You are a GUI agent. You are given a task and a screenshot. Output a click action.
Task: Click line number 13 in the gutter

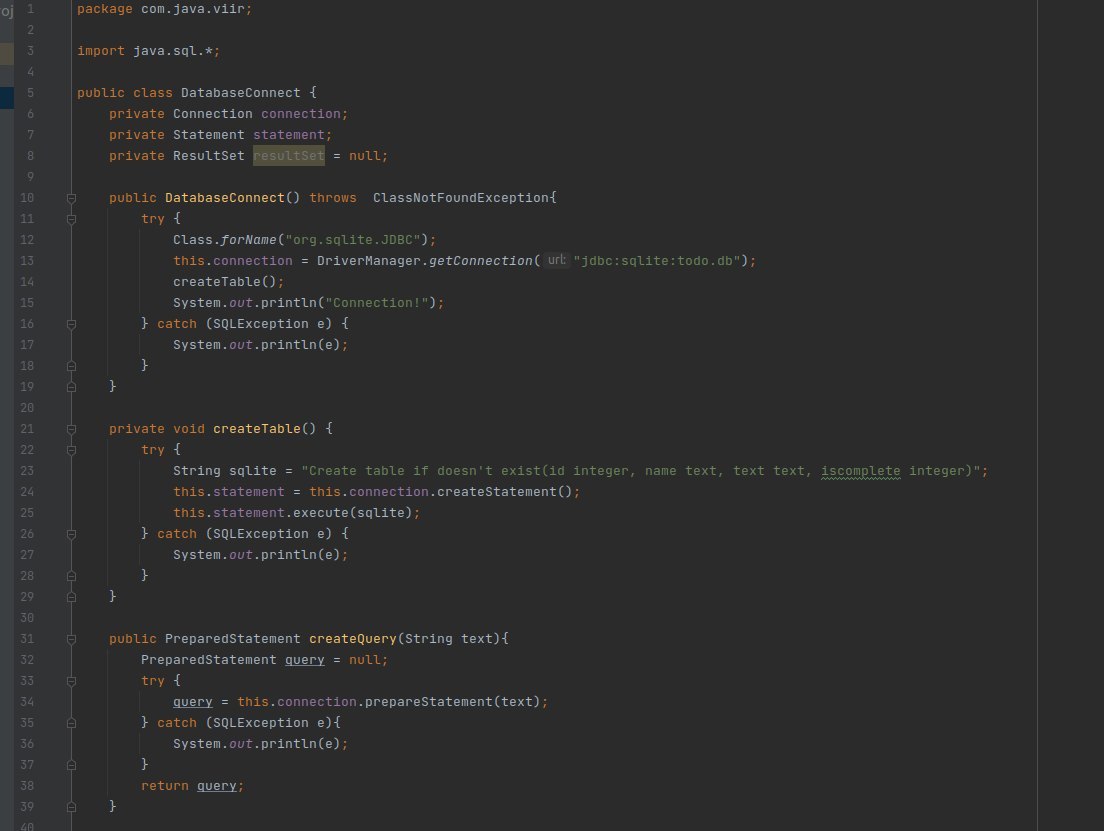pos(27,261)
